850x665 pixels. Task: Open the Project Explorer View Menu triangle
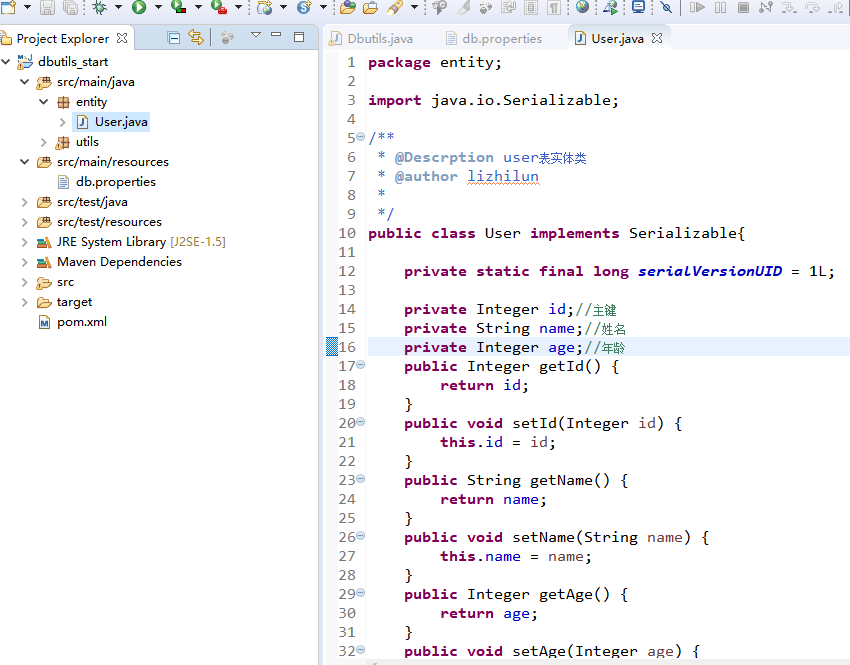coord(255,37)
